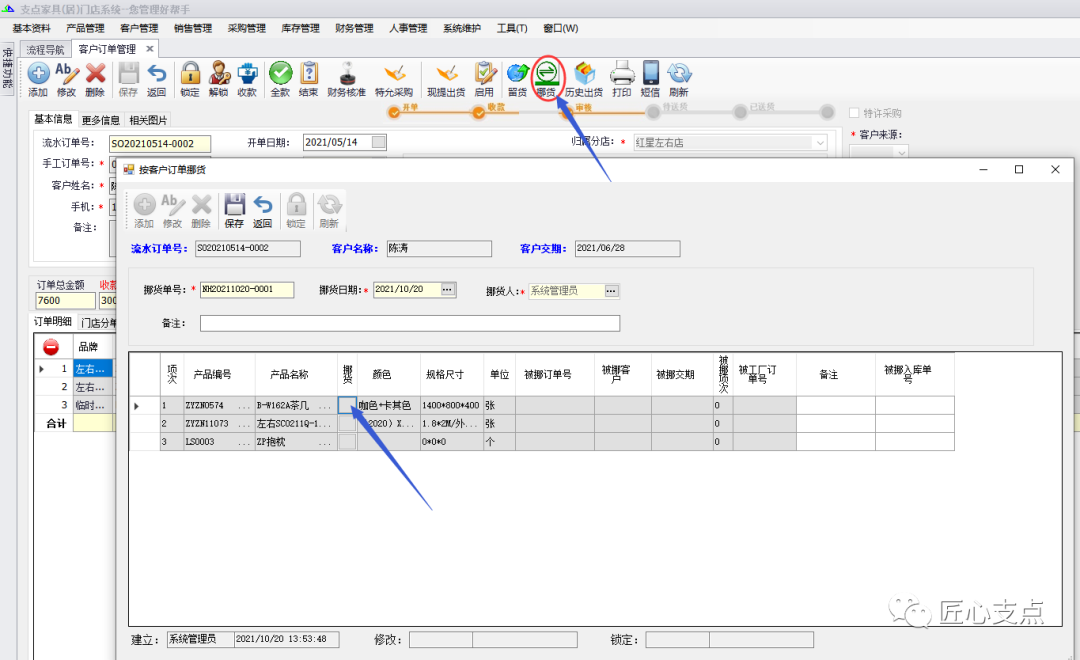Click the 打印 printer icon
Screen dimensions: 1080x660
(622, 77)
